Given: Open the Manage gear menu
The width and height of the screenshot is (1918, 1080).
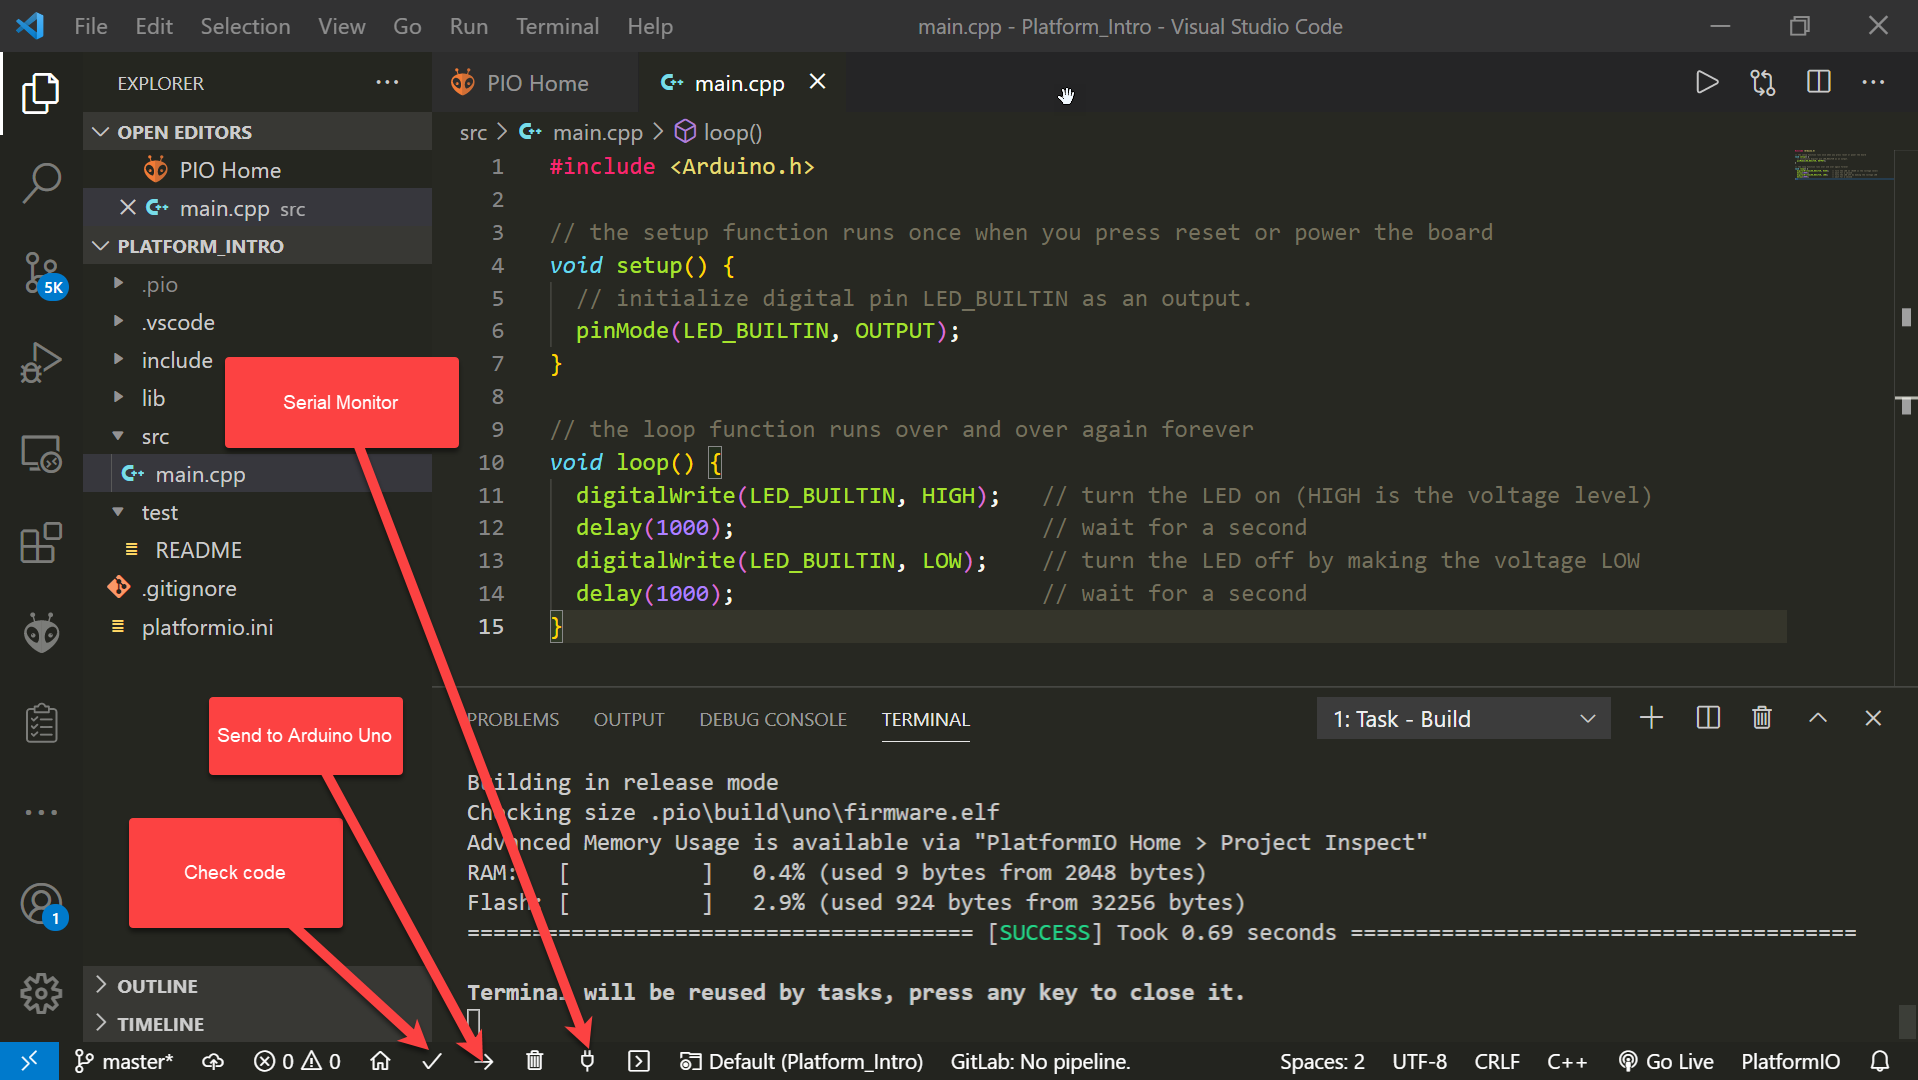Looking at the screenshot, I should [x=41, y=993].
